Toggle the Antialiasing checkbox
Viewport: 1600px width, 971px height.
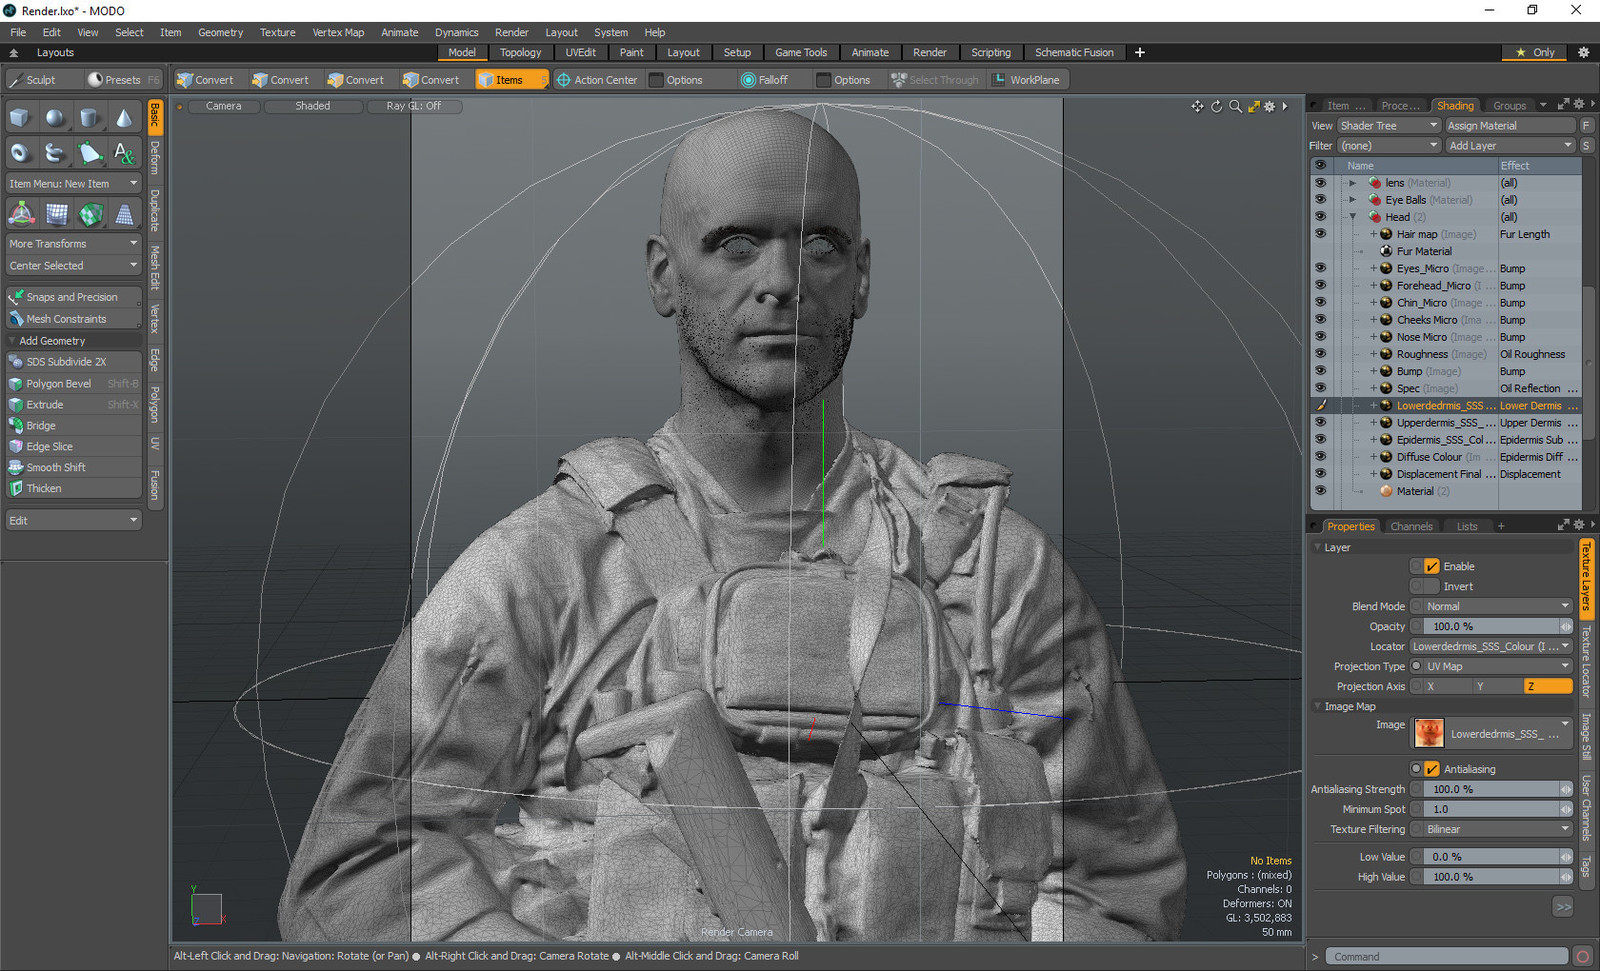pyautogui.click(x=1431, y=769)
